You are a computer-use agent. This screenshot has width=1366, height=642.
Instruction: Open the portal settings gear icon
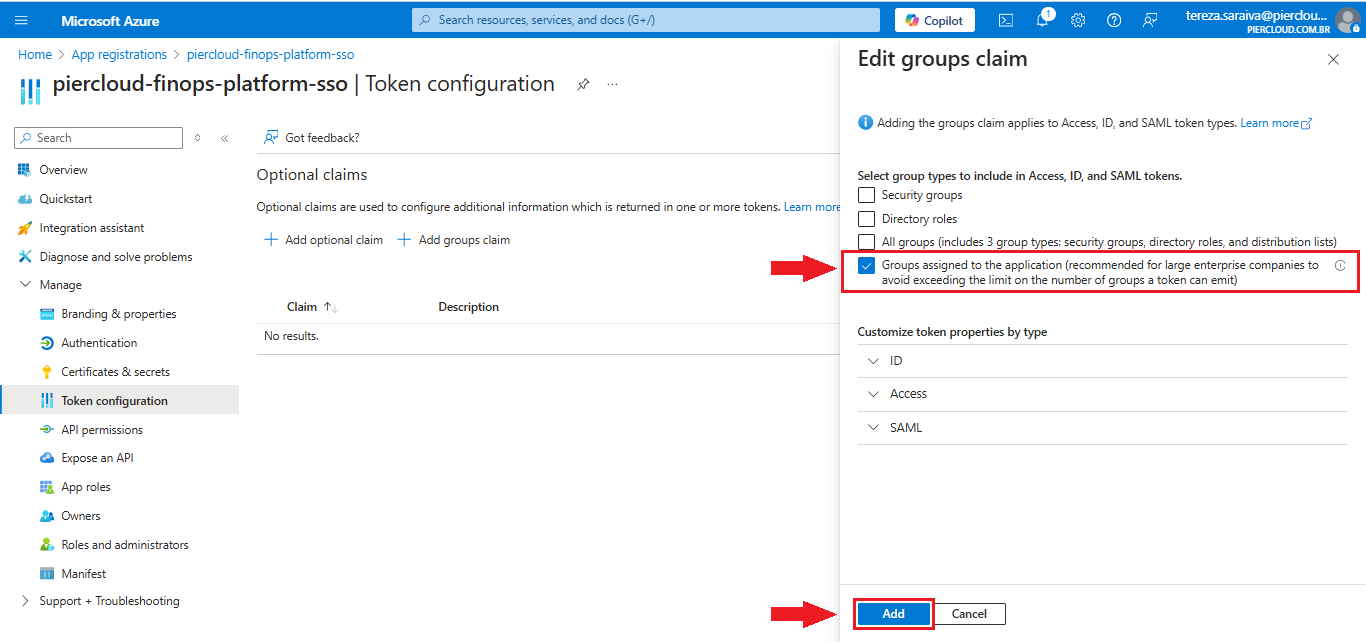coord(1078,20)
